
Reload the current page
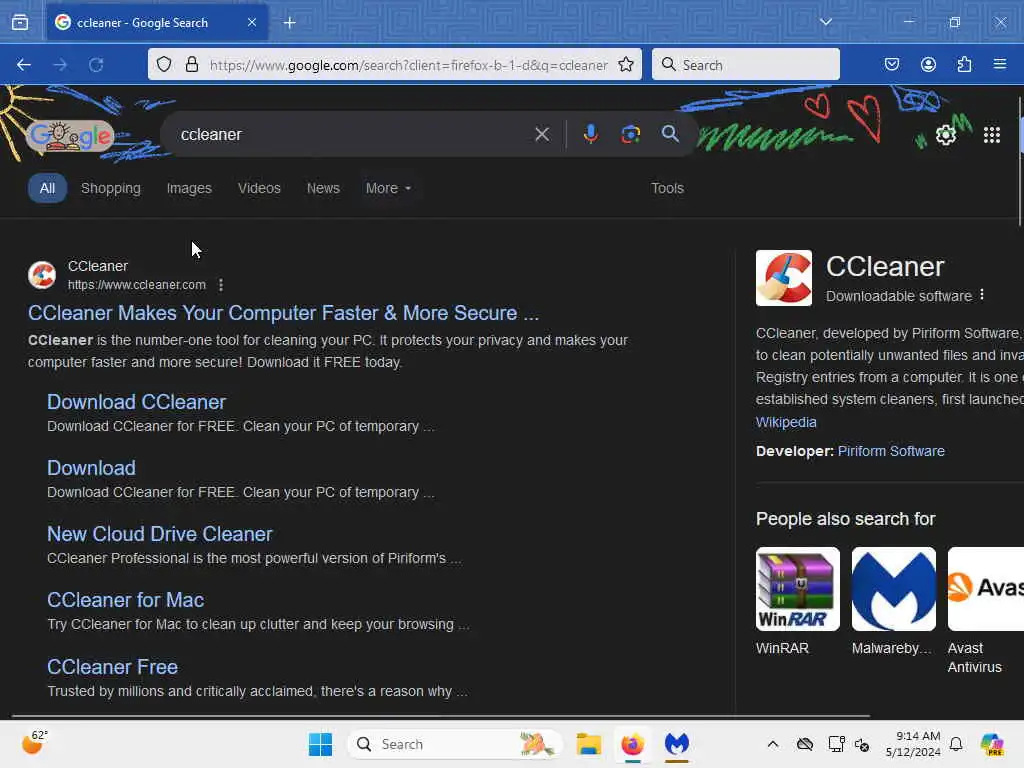96,65
